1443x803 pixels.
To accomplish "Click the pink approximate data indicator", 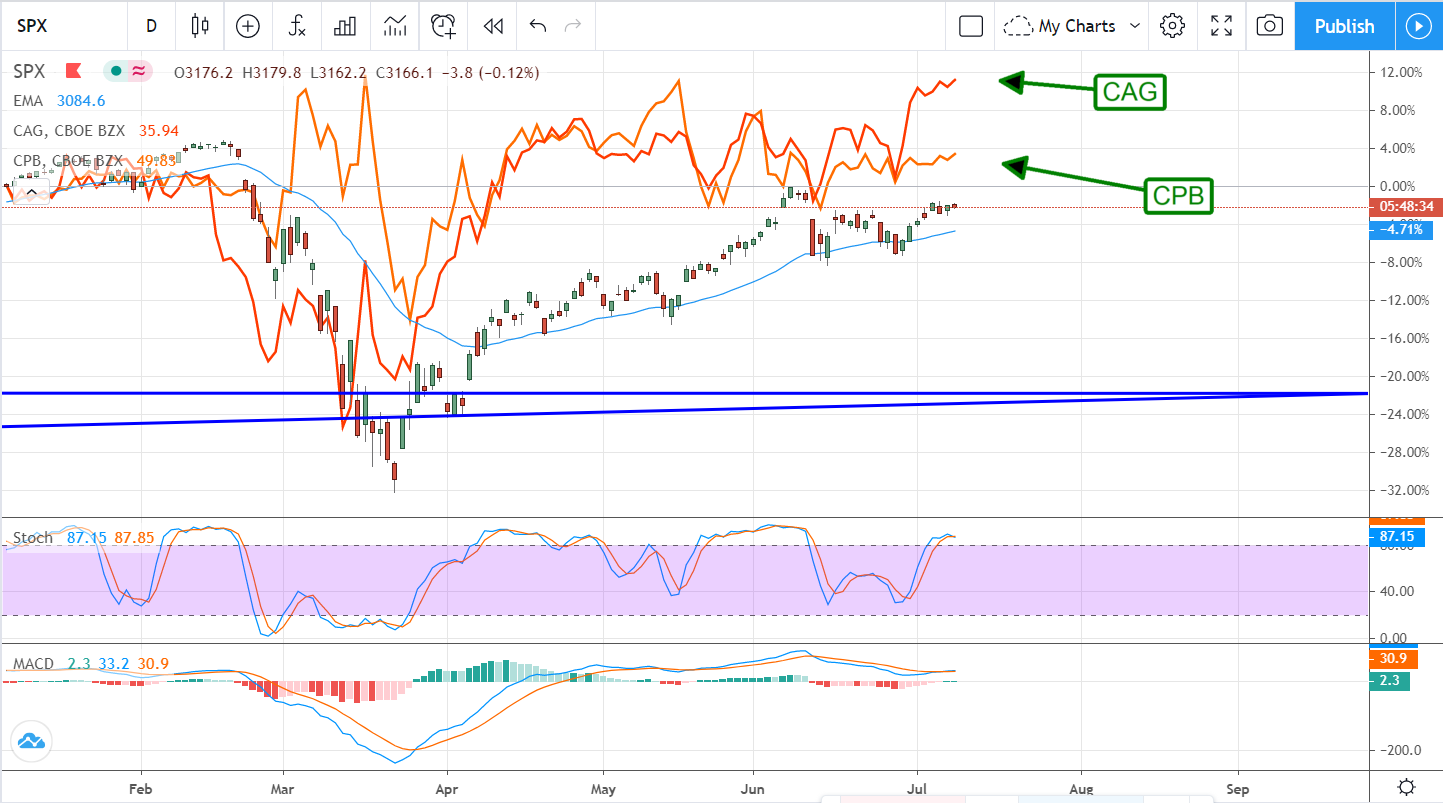I will 140,71.
